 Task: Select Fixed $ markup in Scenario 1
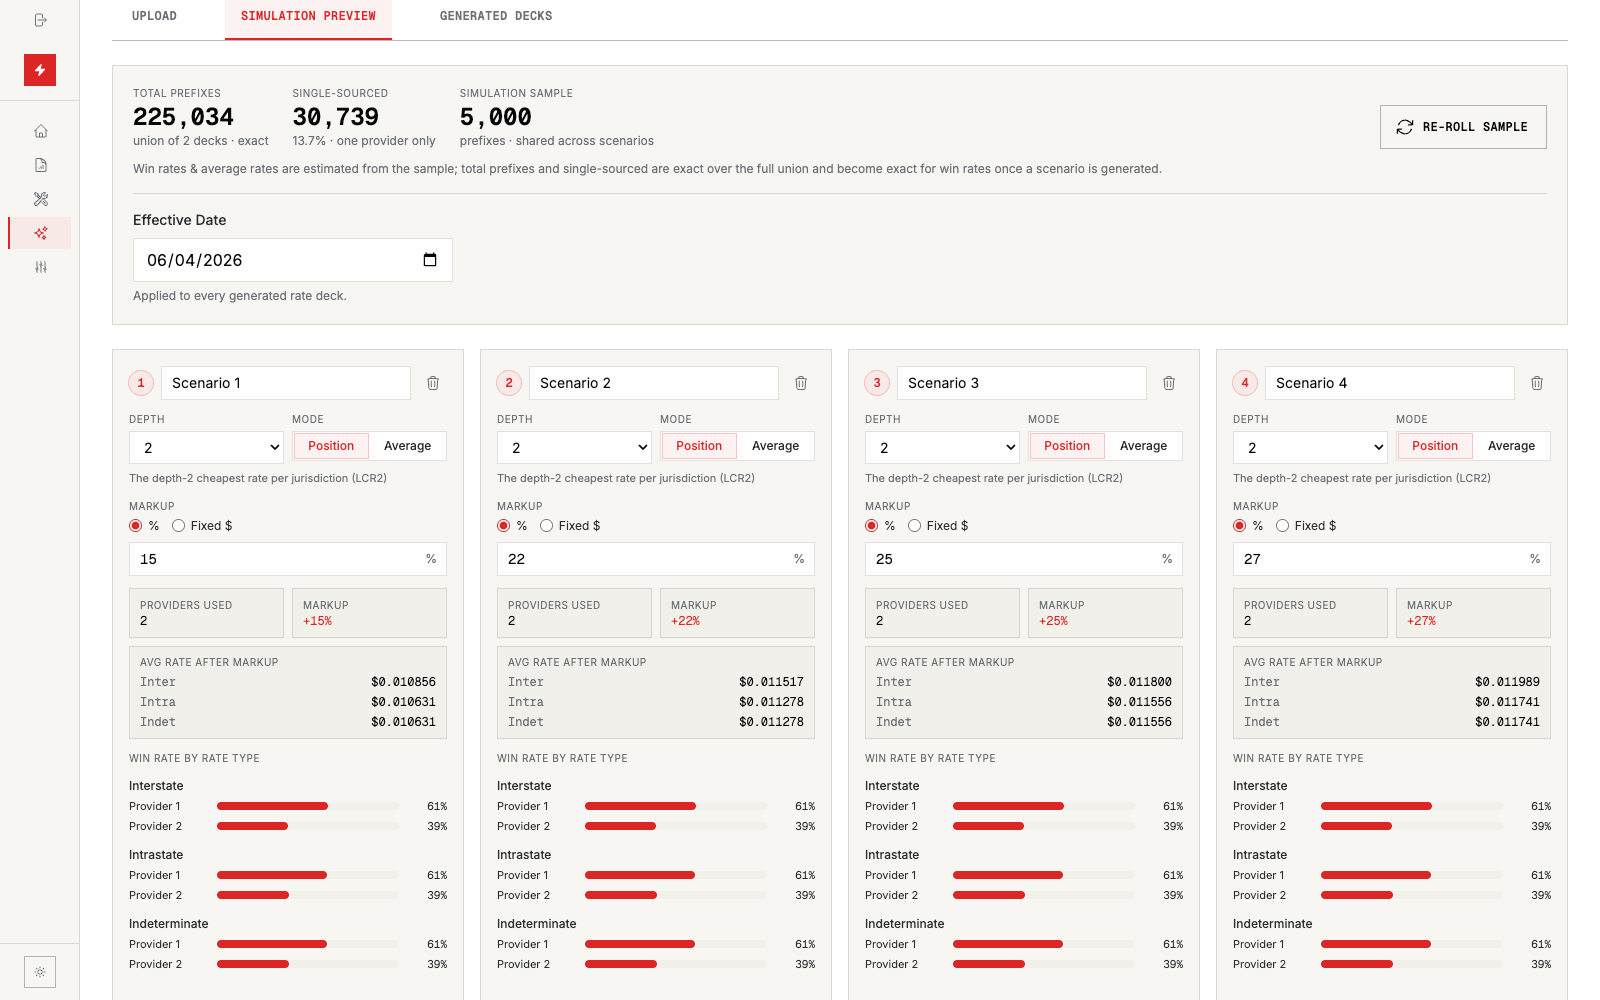point(179,526)
